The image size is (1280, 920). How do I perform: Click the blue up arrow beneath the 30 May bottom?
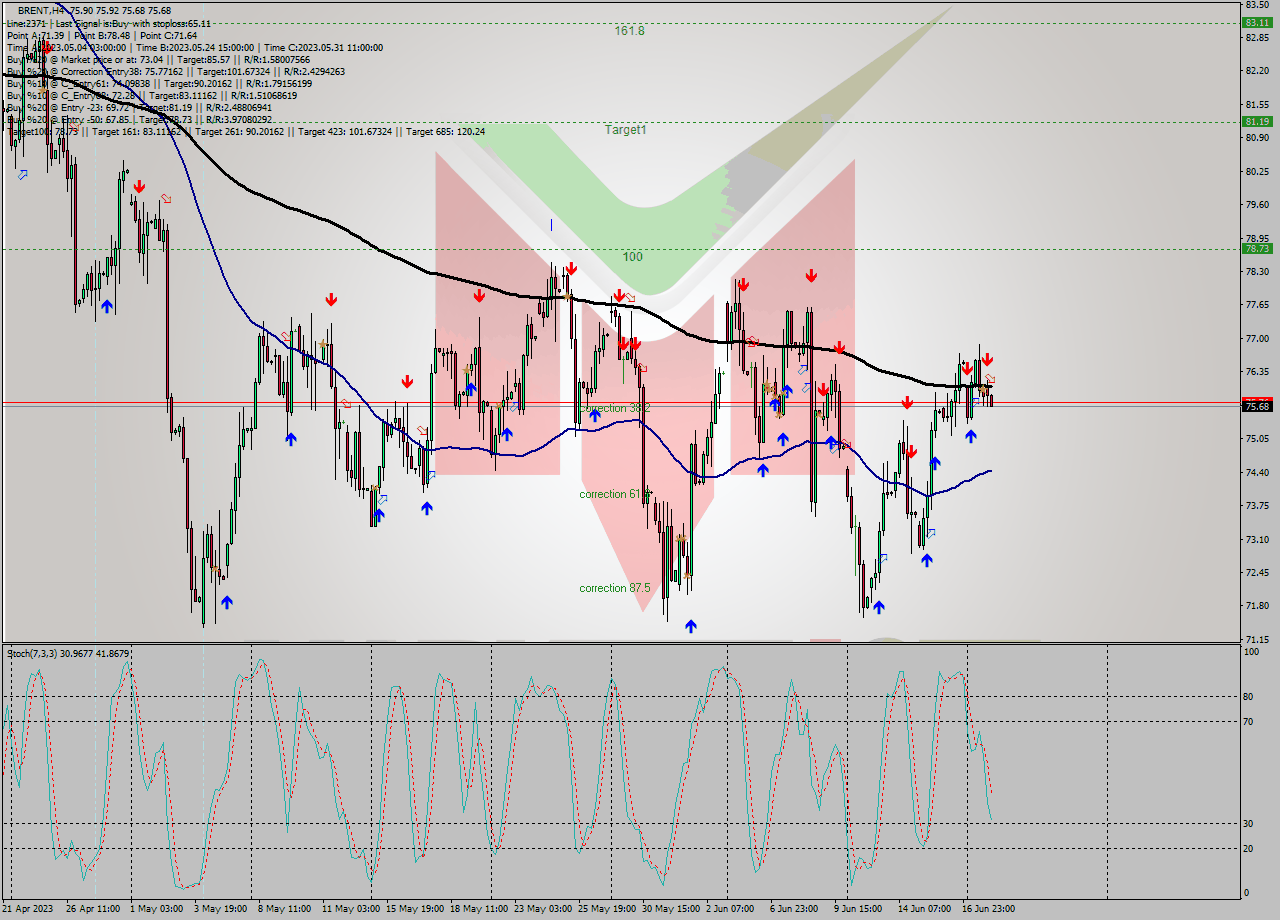(690, 625)
